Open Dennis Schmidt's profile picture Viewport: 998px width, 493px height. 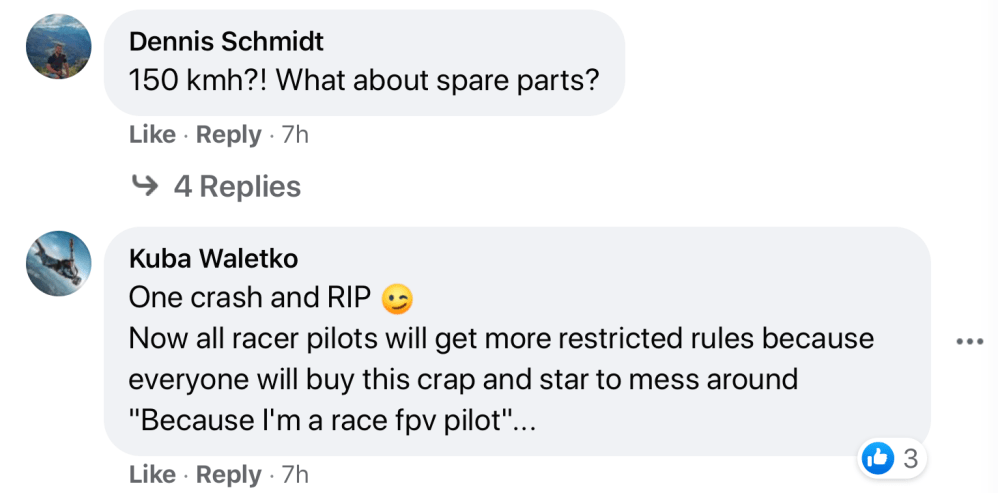tap(59, 46)
